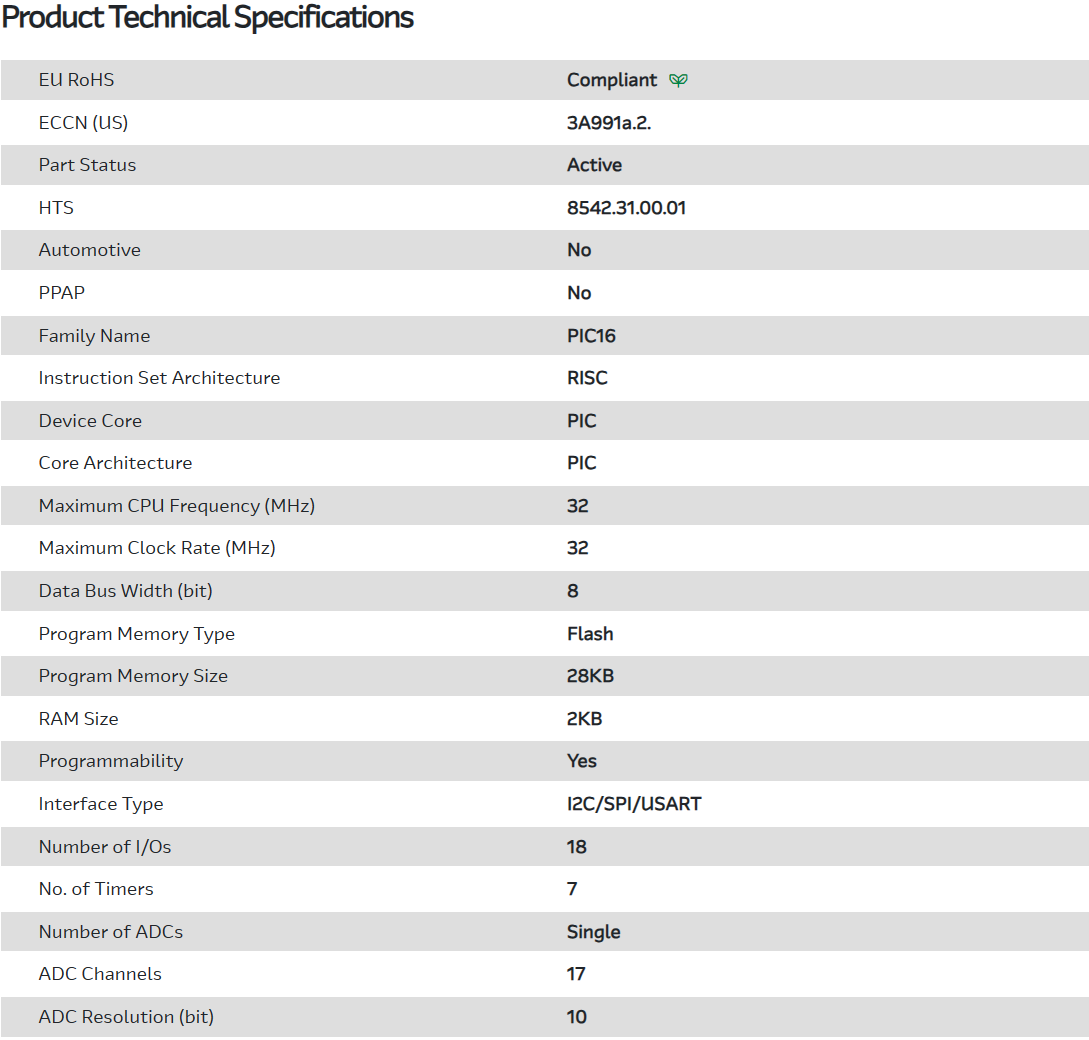1089x1040 pixels.
Task: Click the Data Bus Width (bit) label
Action: [125, 591]
